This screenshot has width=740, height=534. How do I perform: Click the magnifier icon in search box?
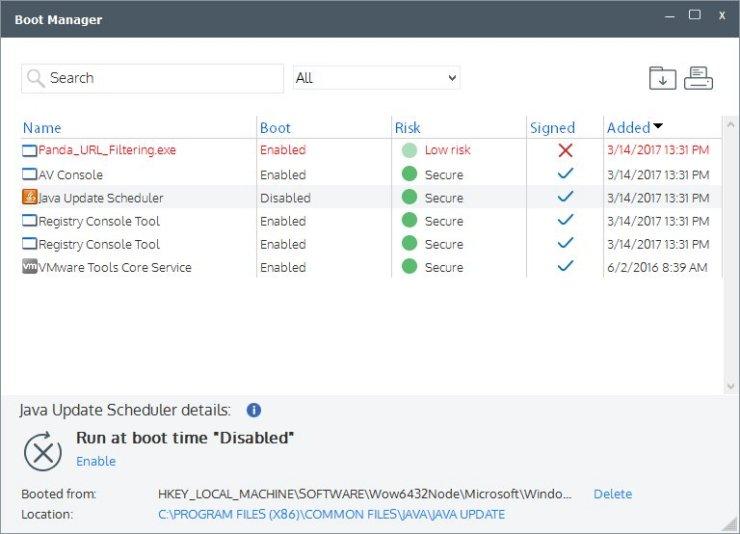coord(36,78)
